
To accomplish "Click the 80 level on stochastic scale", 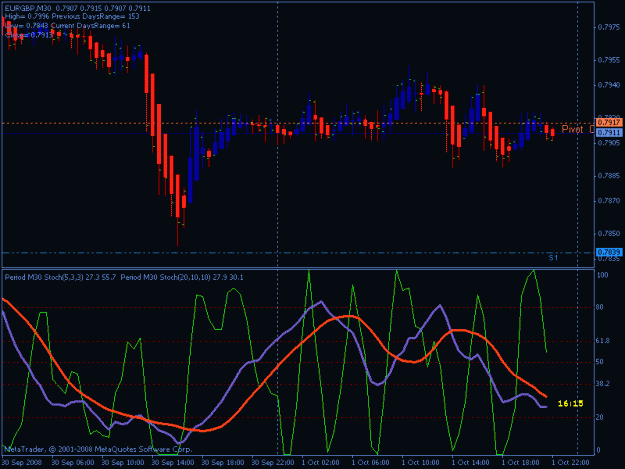I will click(x=600, y=307).
